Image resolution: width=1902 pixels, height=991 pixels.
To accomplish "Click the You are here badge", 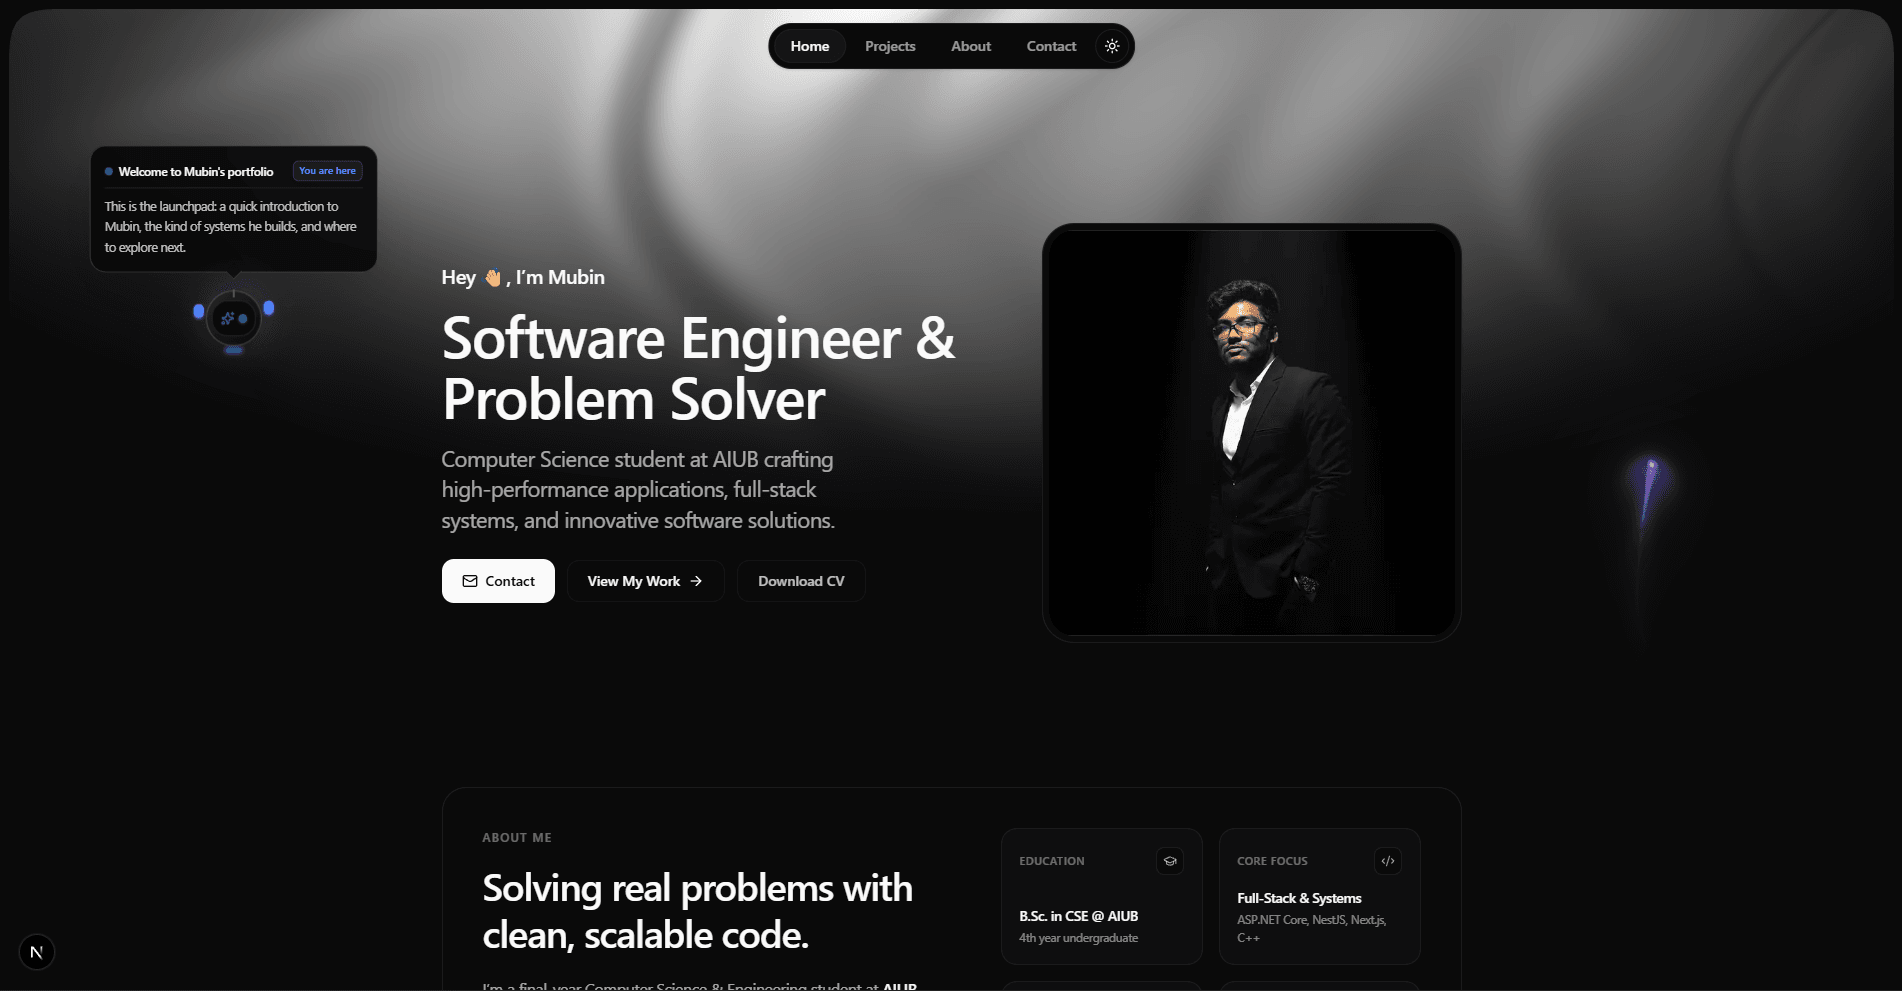I will point(327,171).
